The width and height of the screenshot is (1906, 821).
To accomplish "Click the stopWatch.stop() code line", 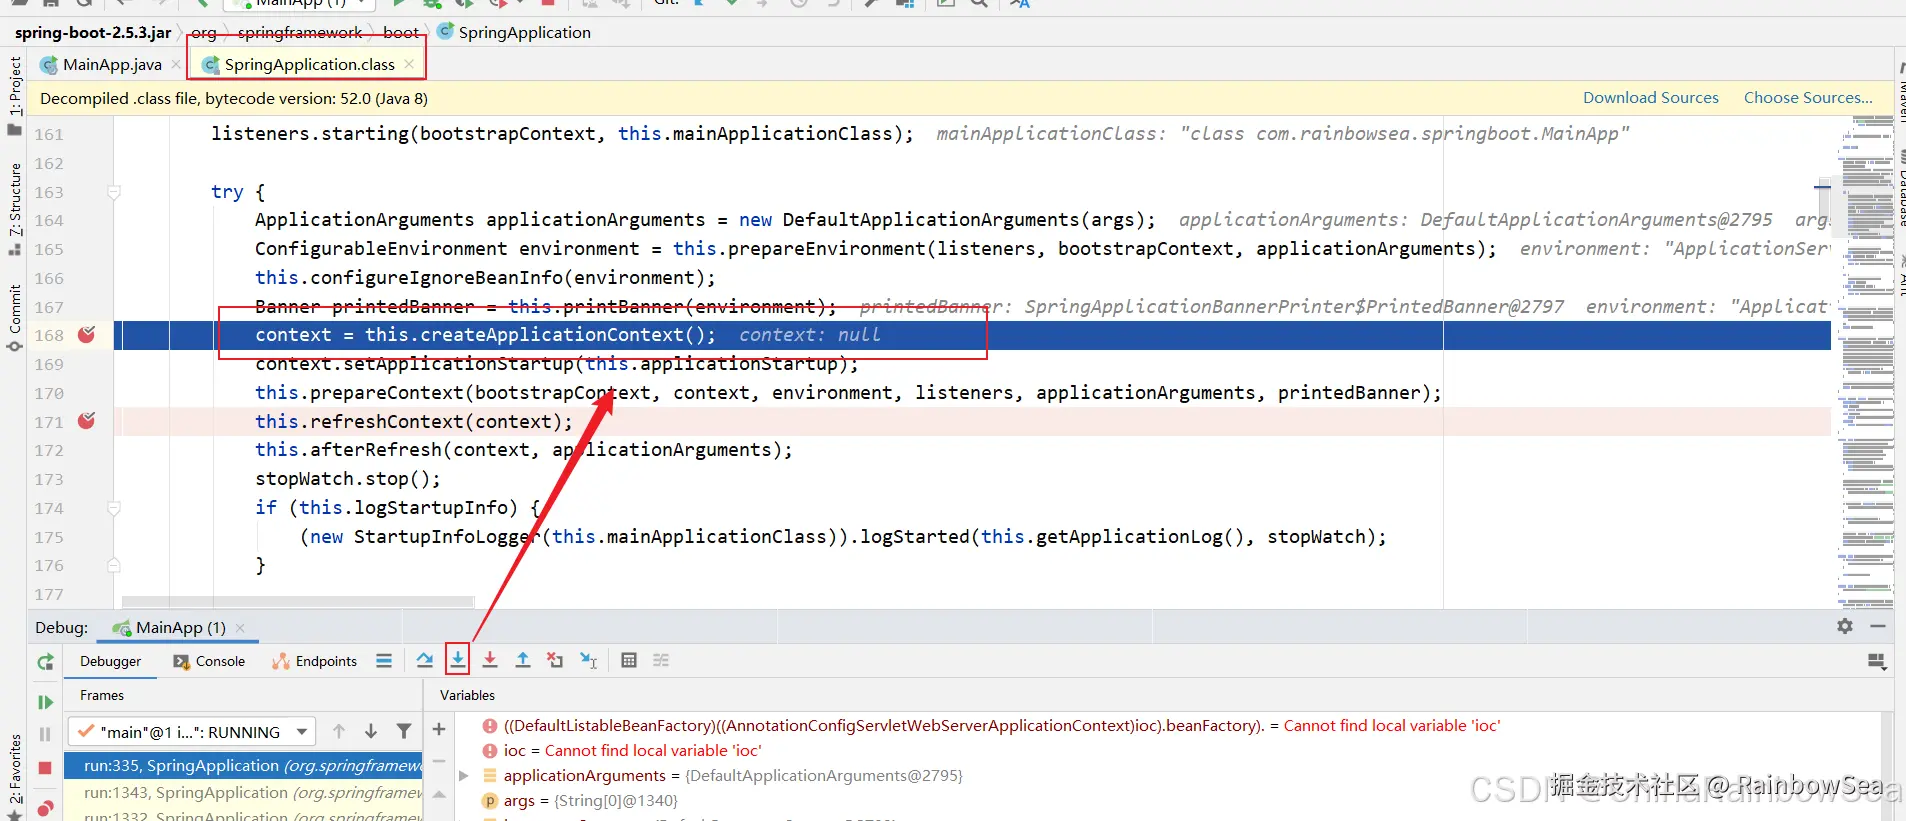I will click(347, 479).
